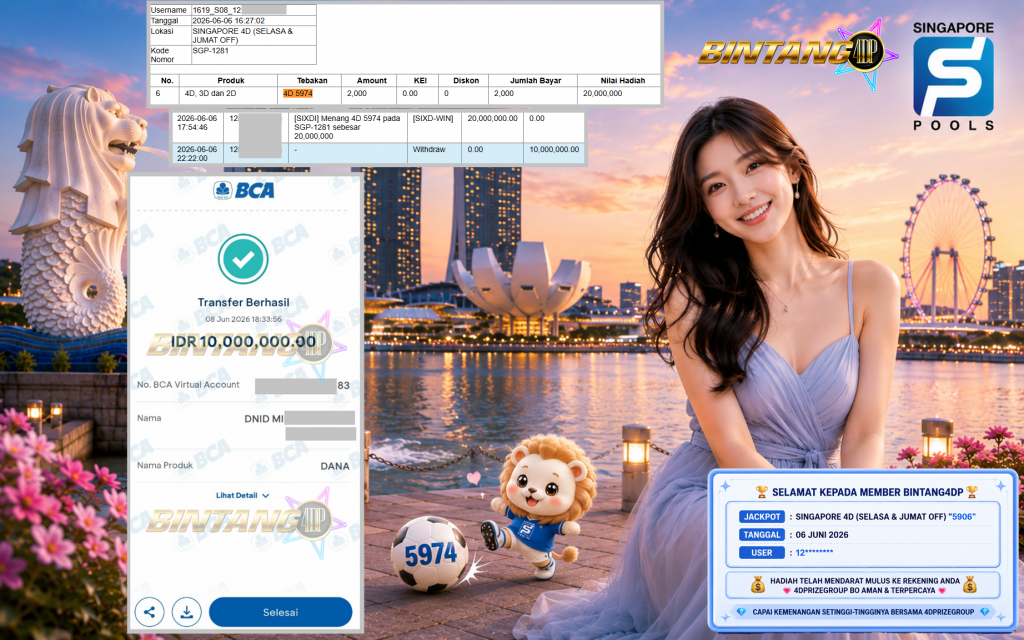Viewport: 1024px width, 640px height.
Task: Click the Selesai button
Action: click(280, 613)
